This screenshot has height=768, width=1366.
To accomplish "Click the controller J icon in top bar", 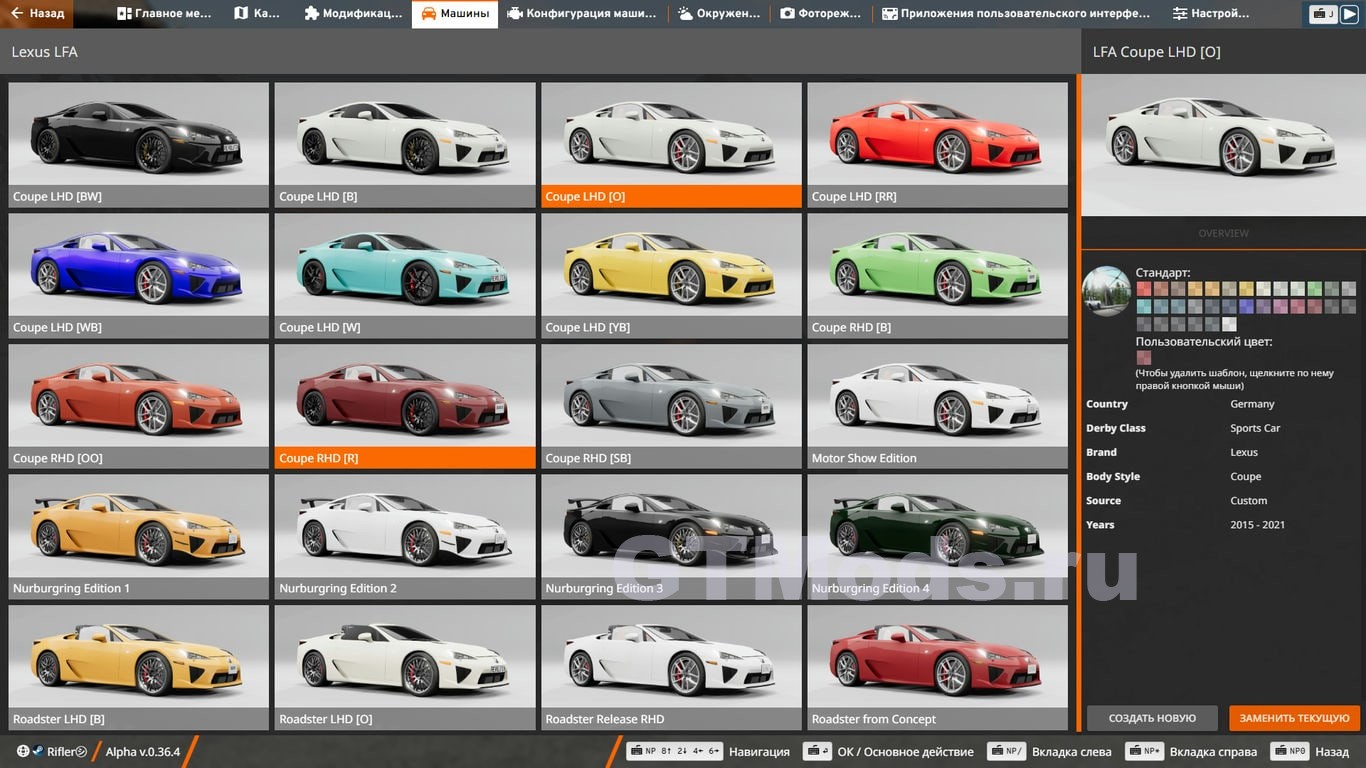I will click(1324, 14).
